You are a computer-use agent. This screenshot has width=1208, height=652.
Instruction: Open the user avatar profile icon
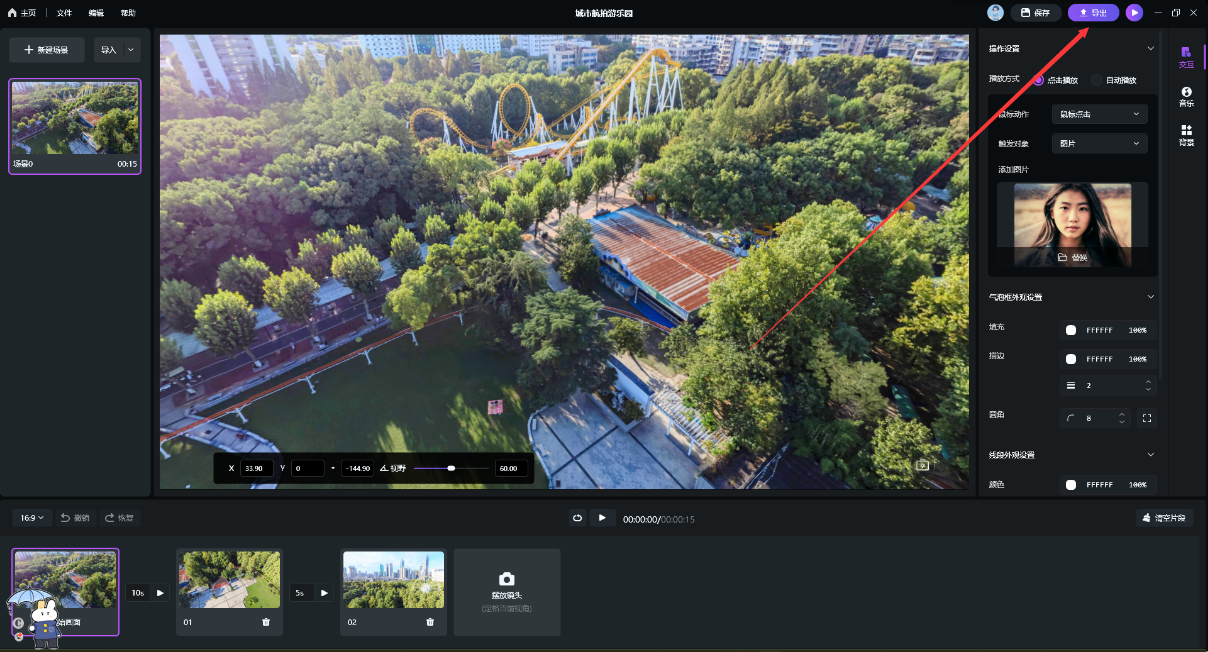(995, 13)
